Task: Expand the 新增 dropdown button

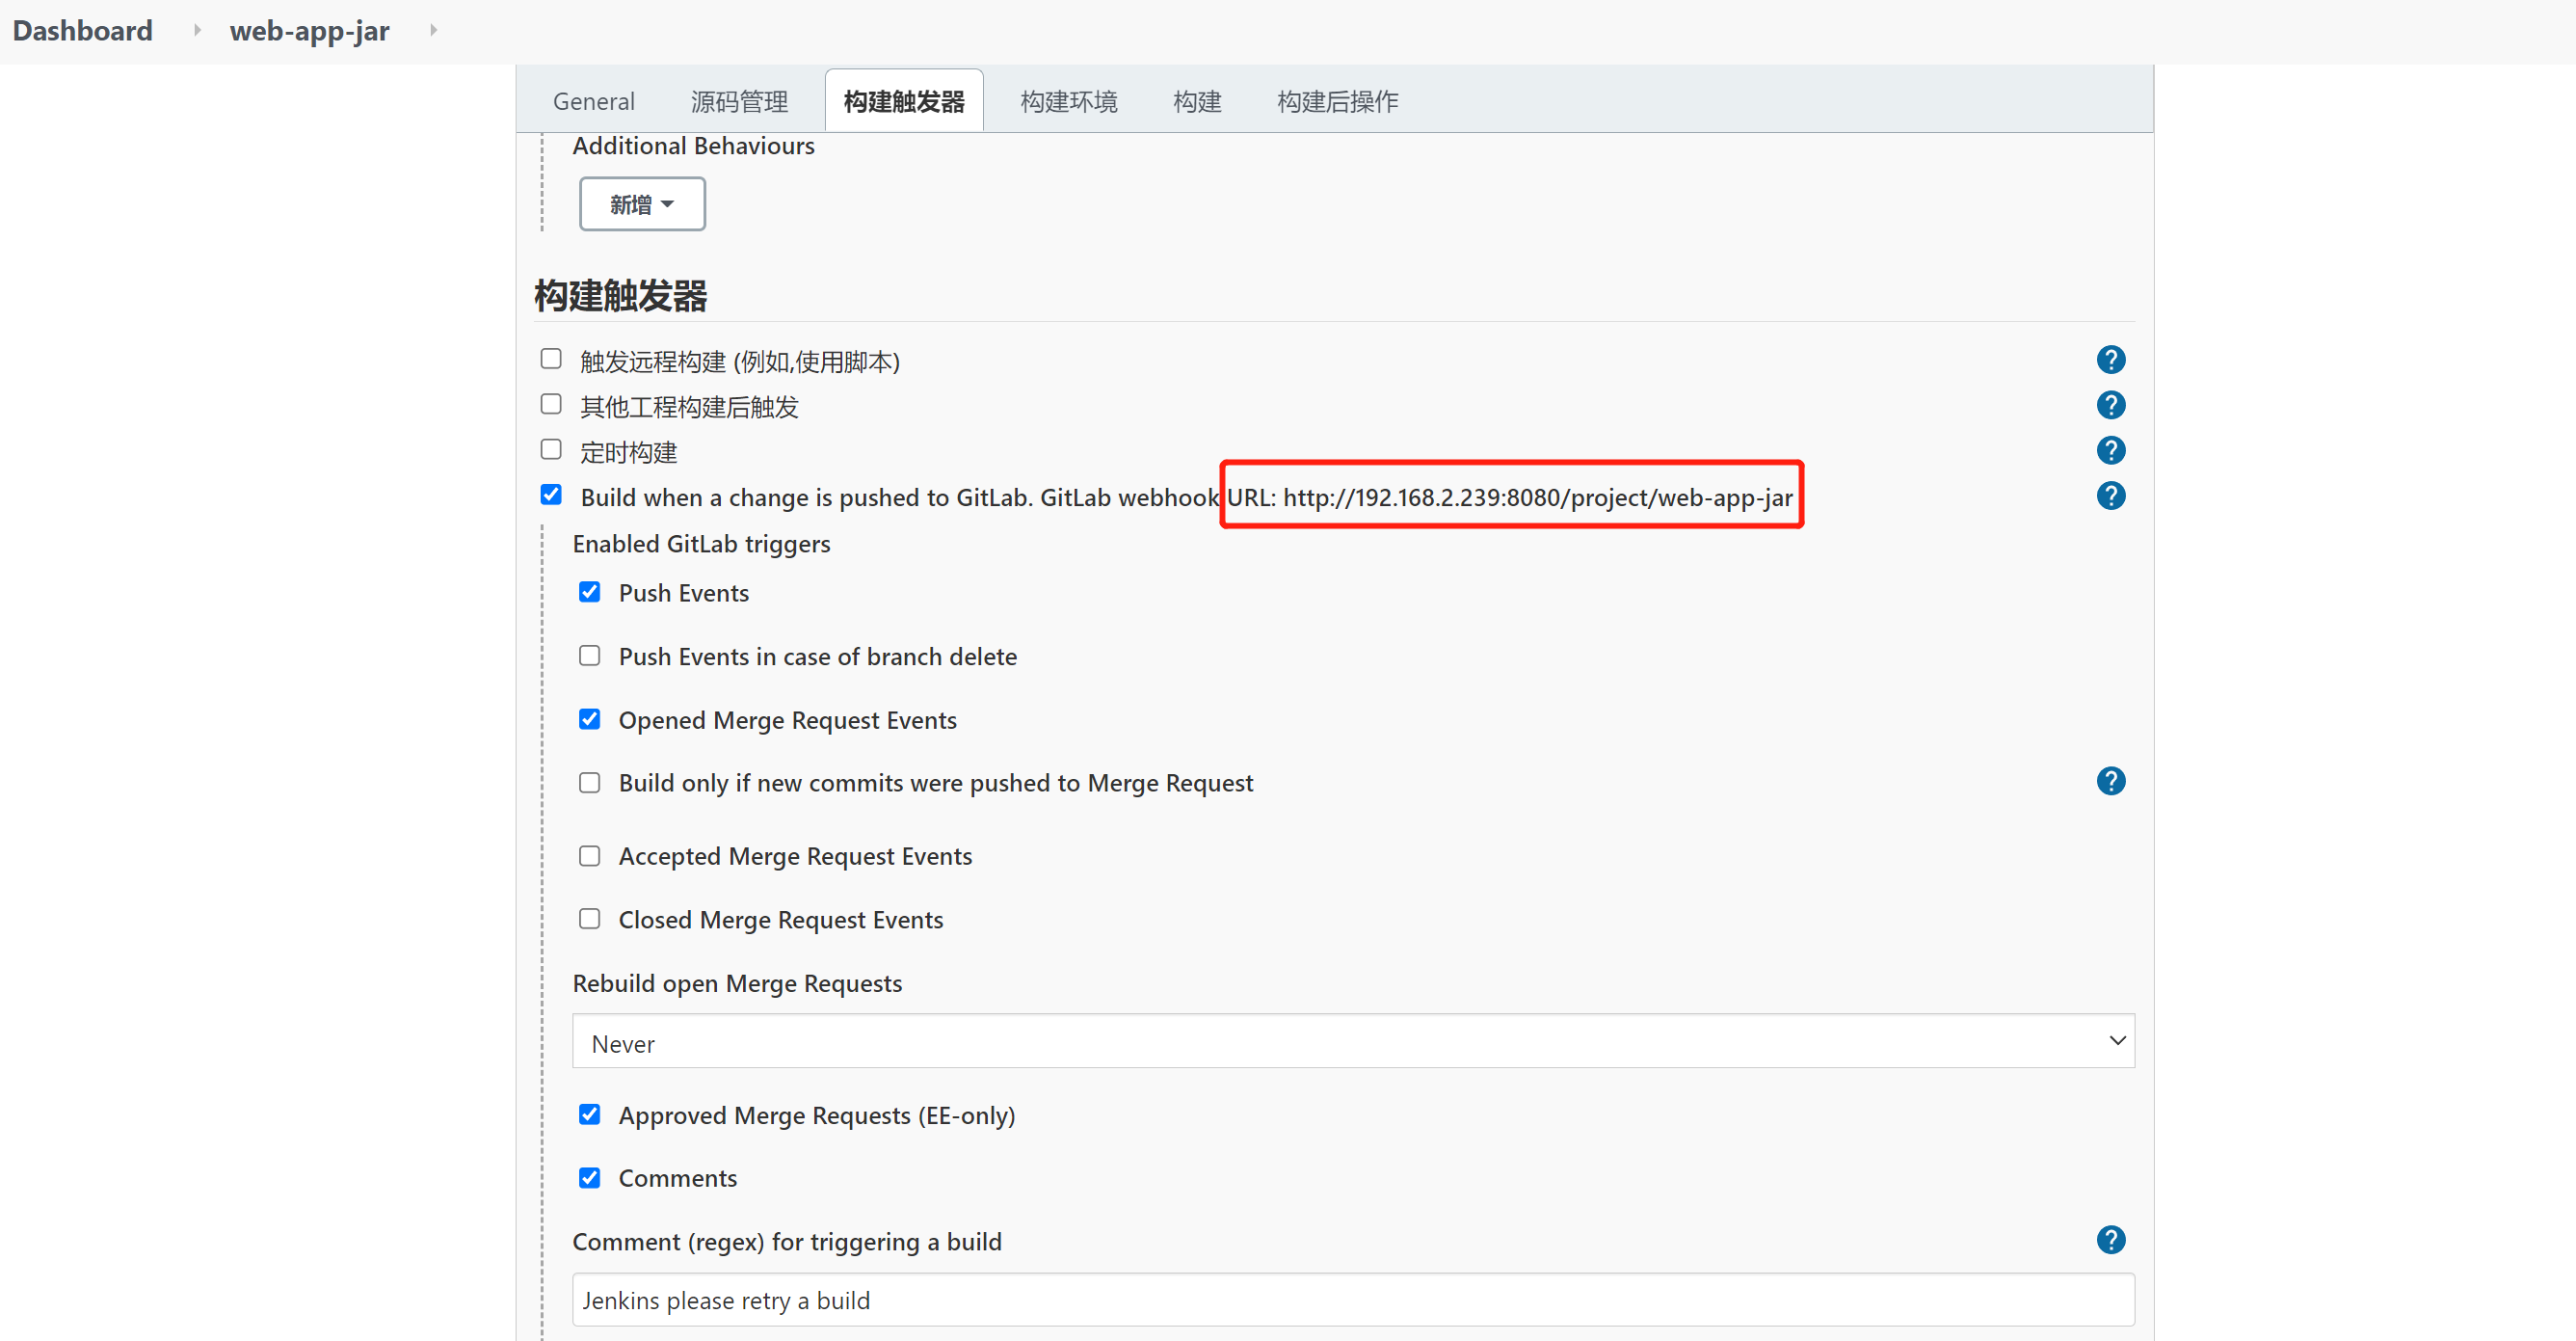Action: [642, 204]
